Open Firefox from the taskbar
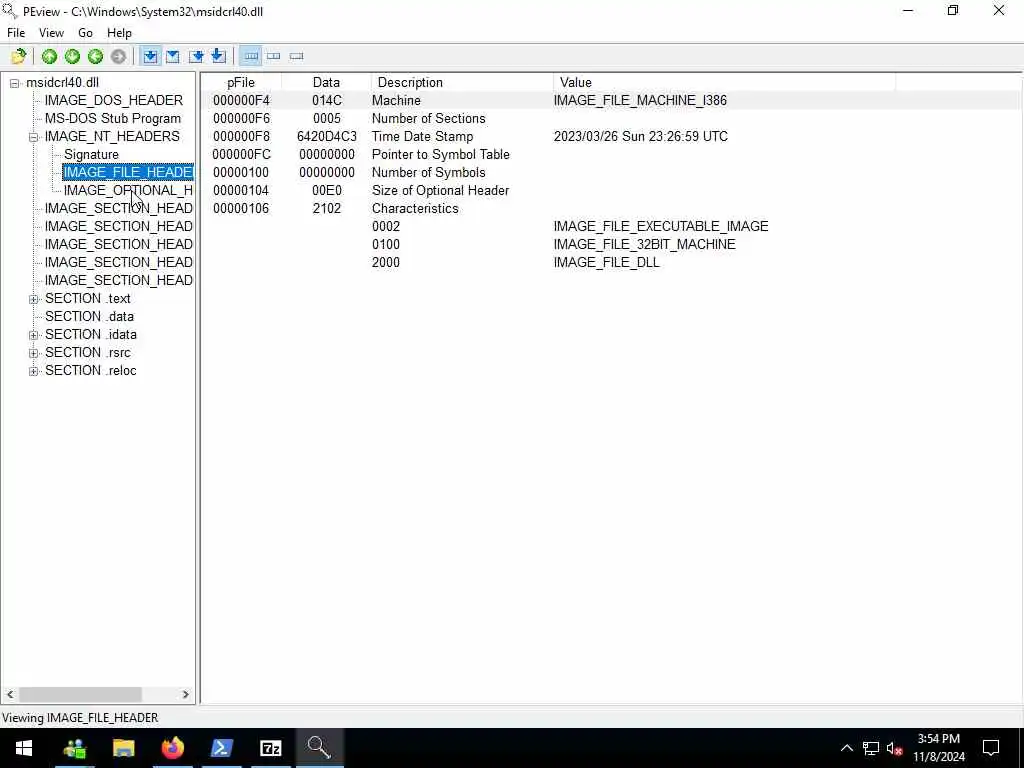The image size is (1024, 768). pyautogui.click(x=172, y=748)
